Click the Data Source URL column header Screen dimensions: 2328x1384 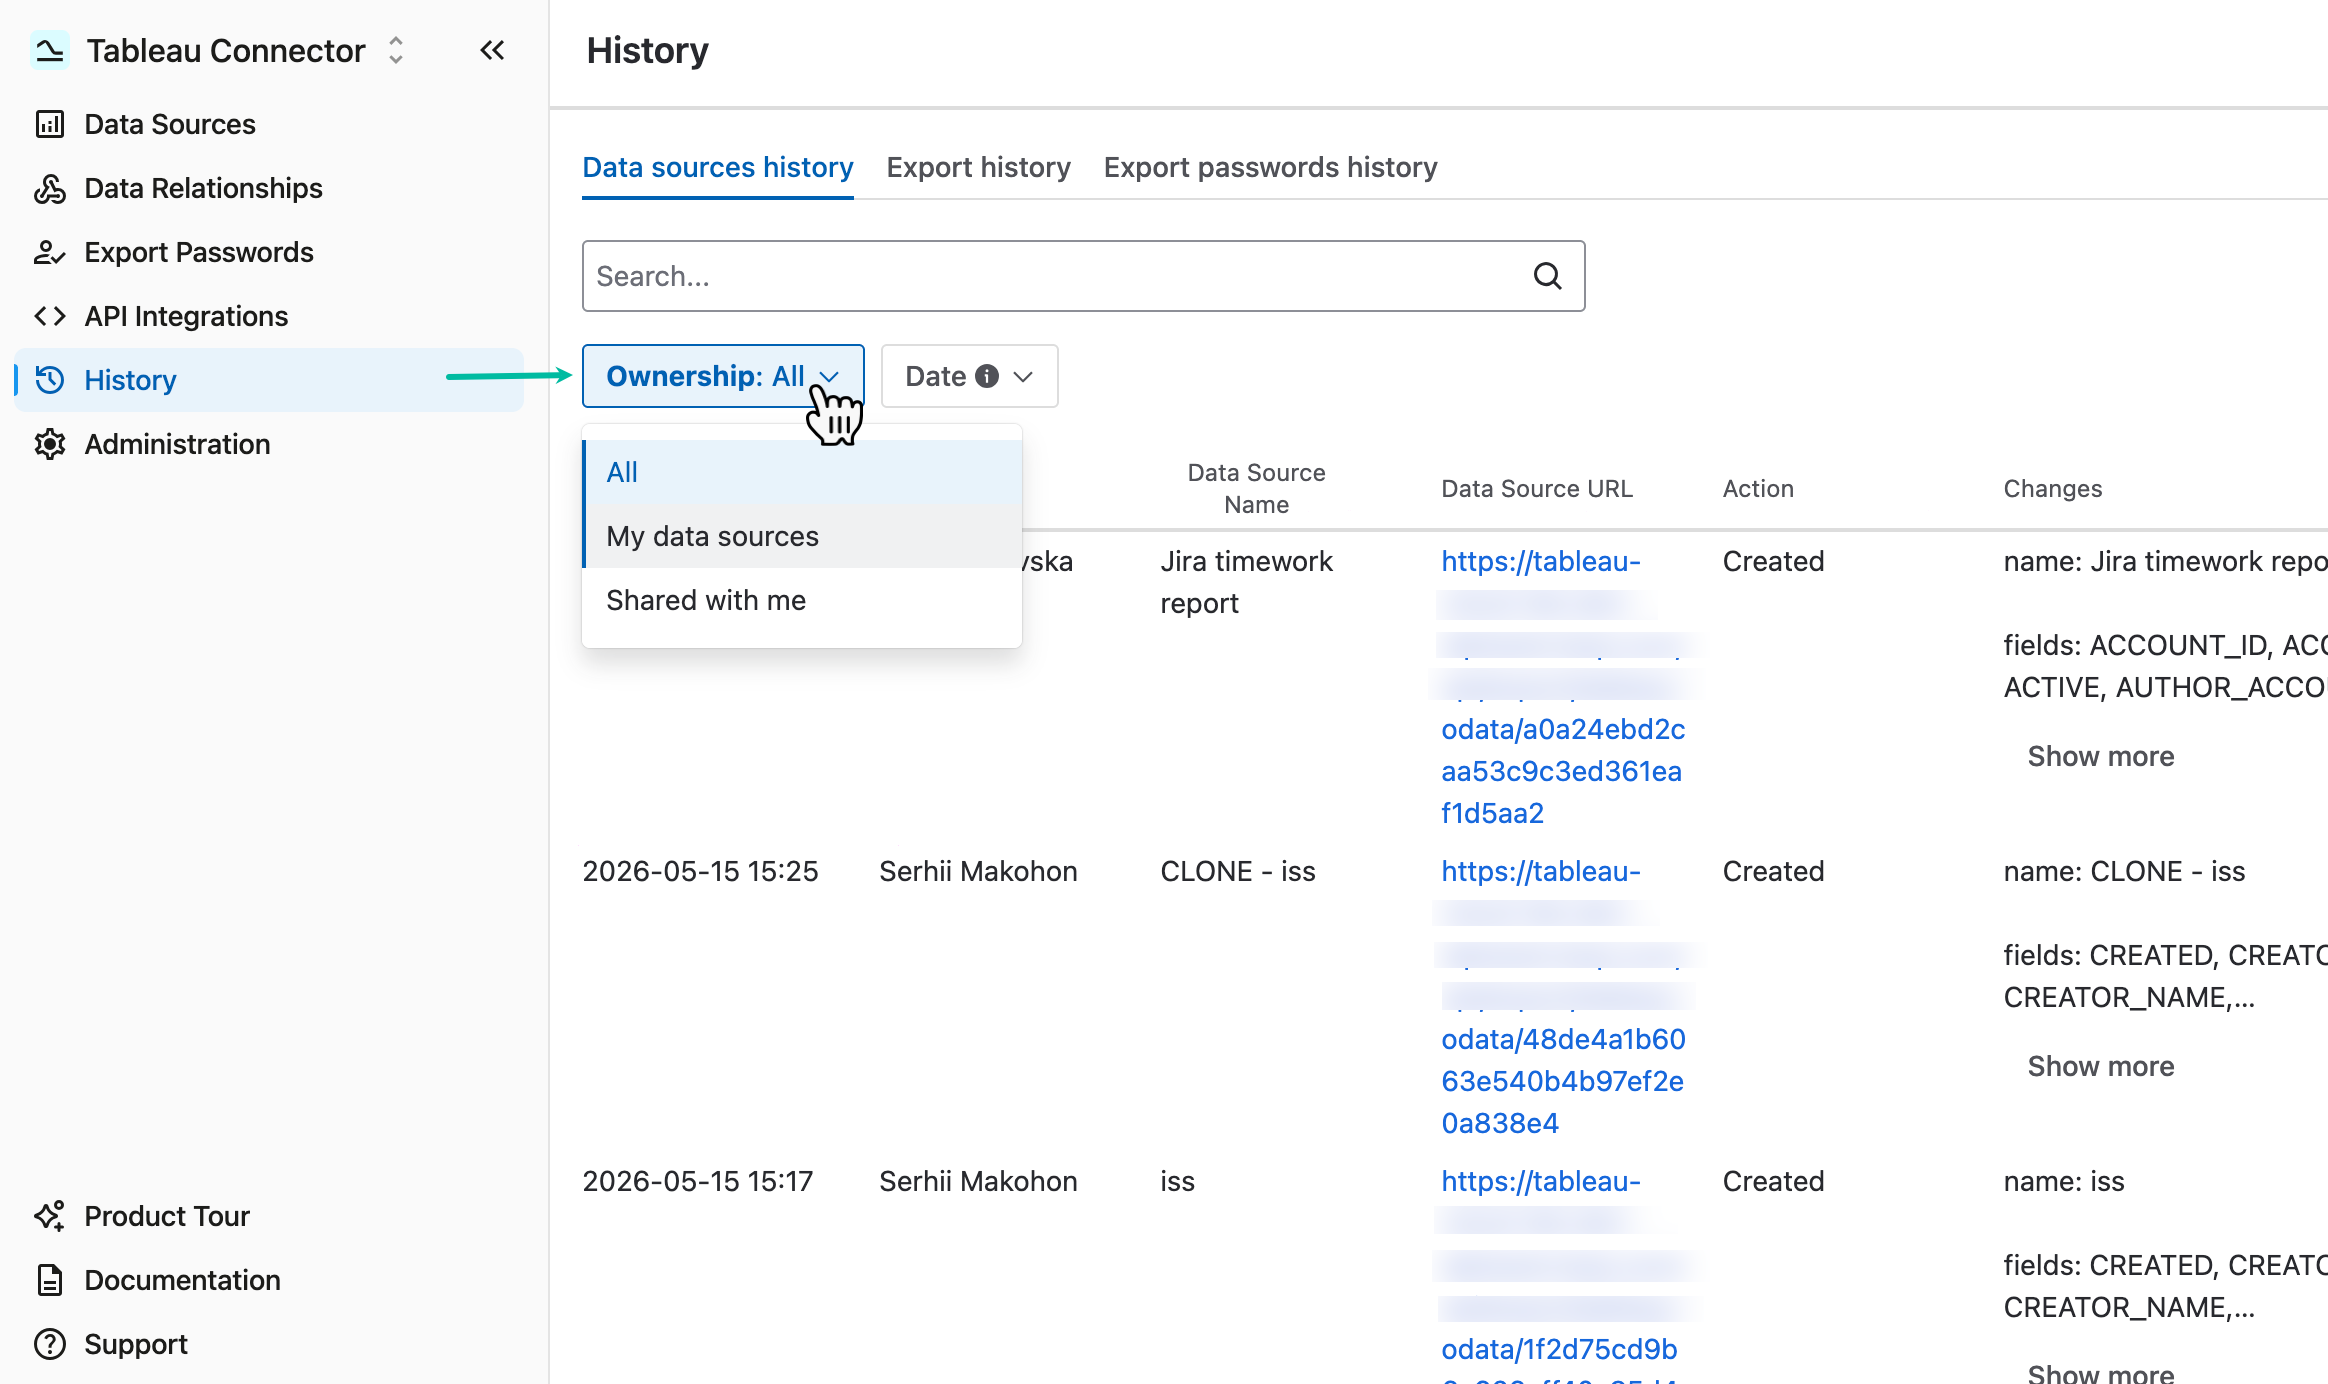tap(1537, 488)
